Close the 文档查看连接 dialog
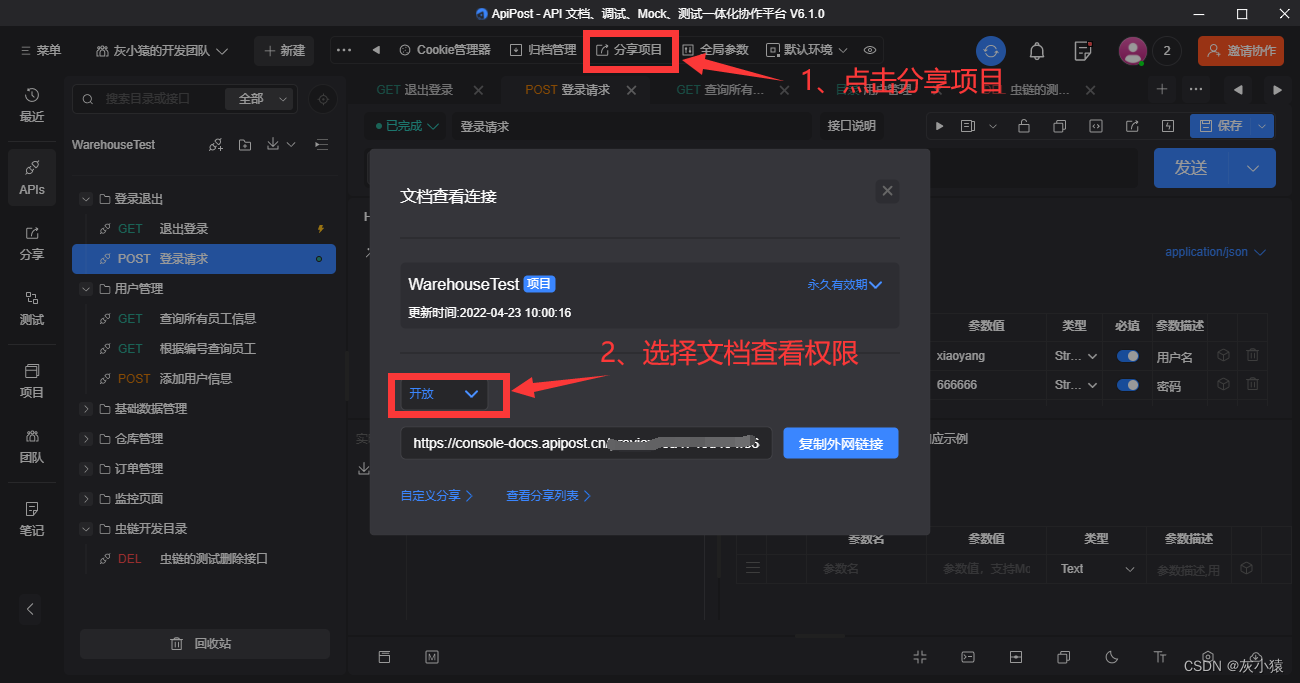1300x683 pixels. tap(887, 192)
